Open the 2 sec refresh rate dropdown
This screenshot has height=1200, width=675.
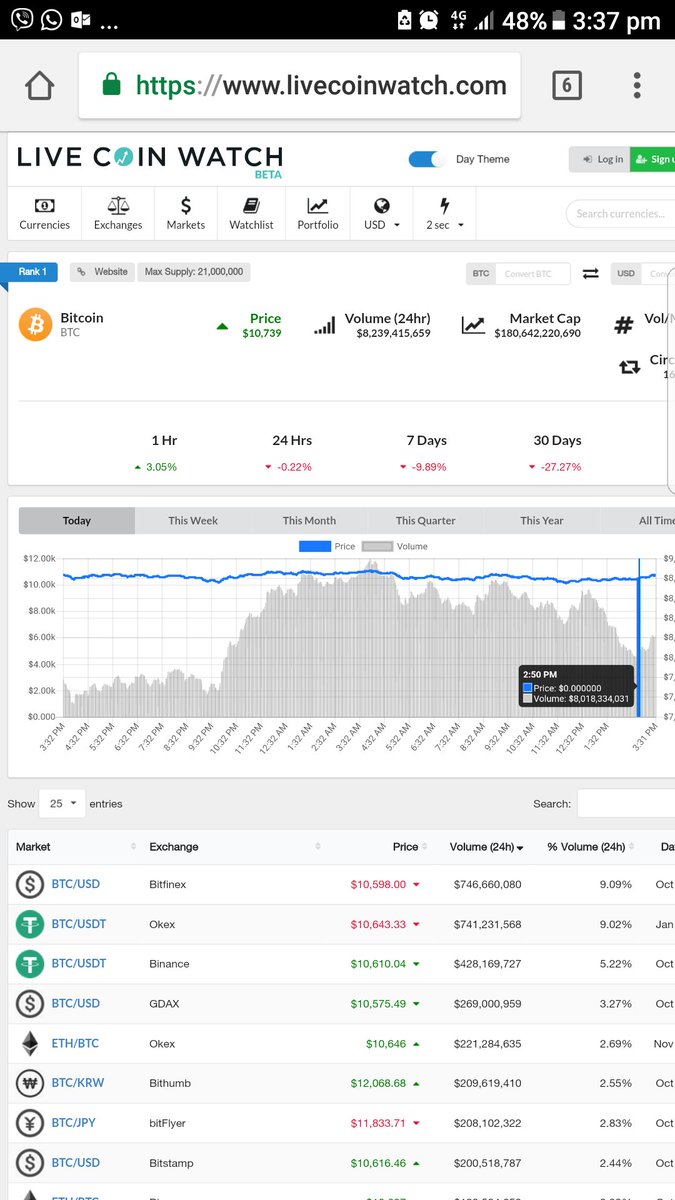[445, 212]
